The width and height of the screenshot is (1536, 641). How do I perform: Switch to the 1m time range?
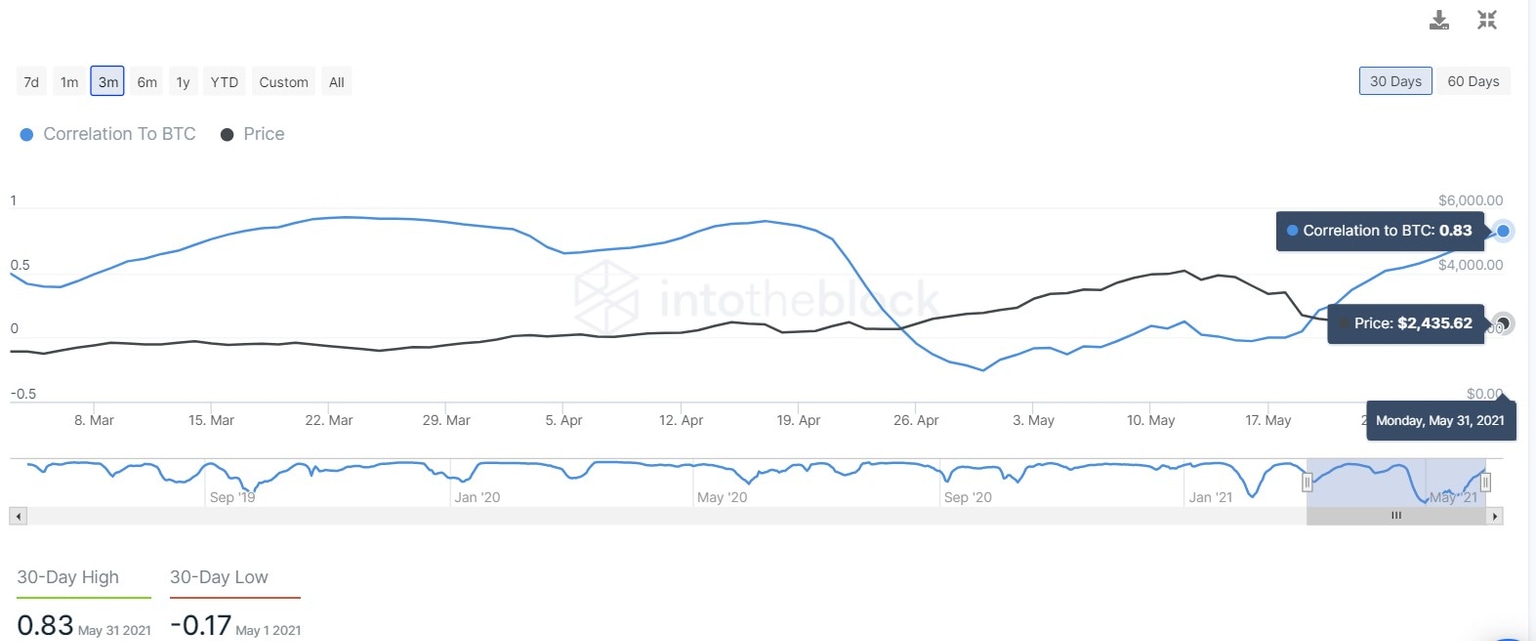[68, 81]
